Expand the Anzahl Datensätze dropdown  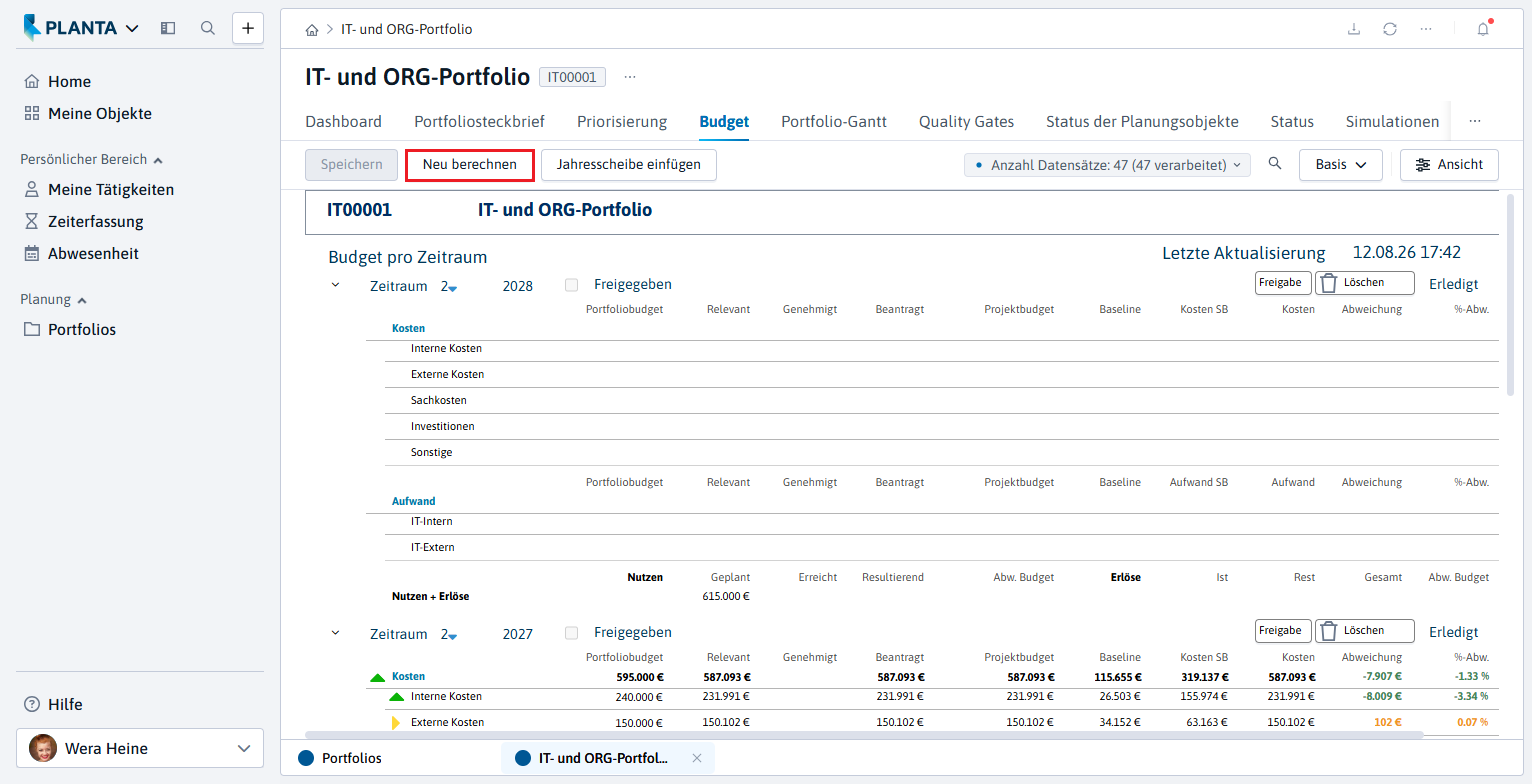(x=1107, y=165)
